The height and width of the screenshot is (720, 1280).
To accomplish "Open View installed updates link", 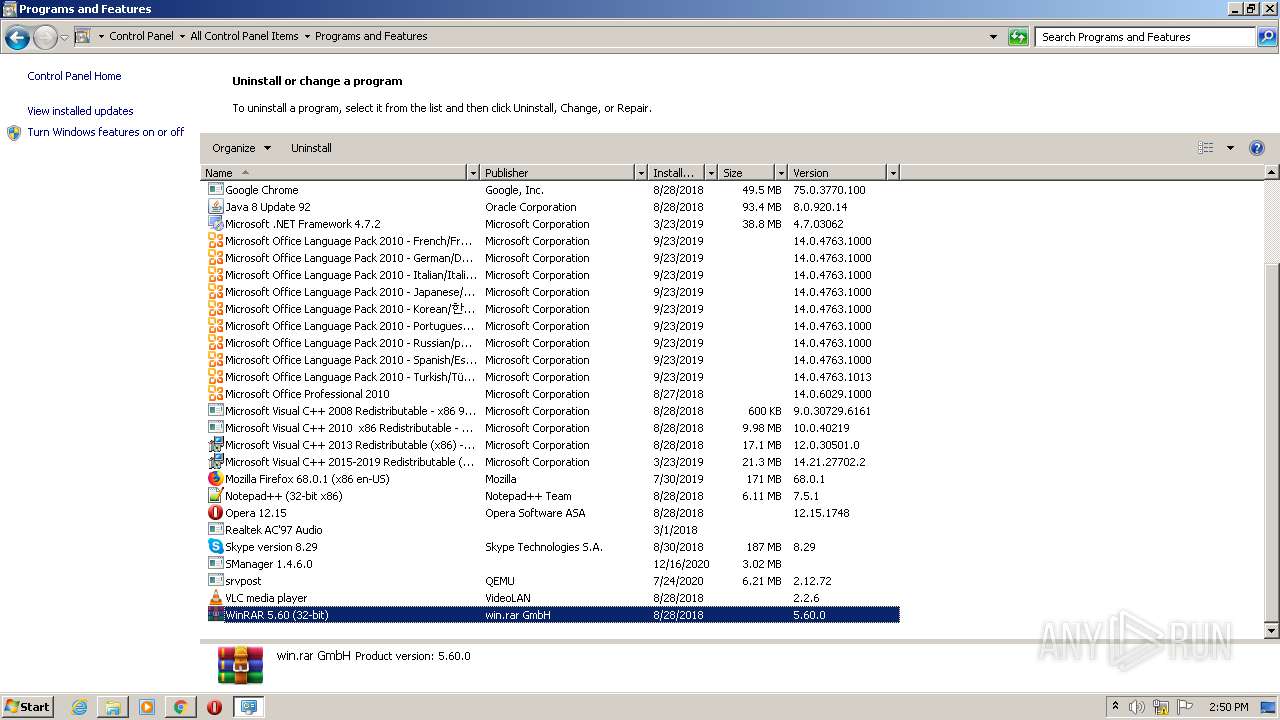I will (x=80, y=111).
